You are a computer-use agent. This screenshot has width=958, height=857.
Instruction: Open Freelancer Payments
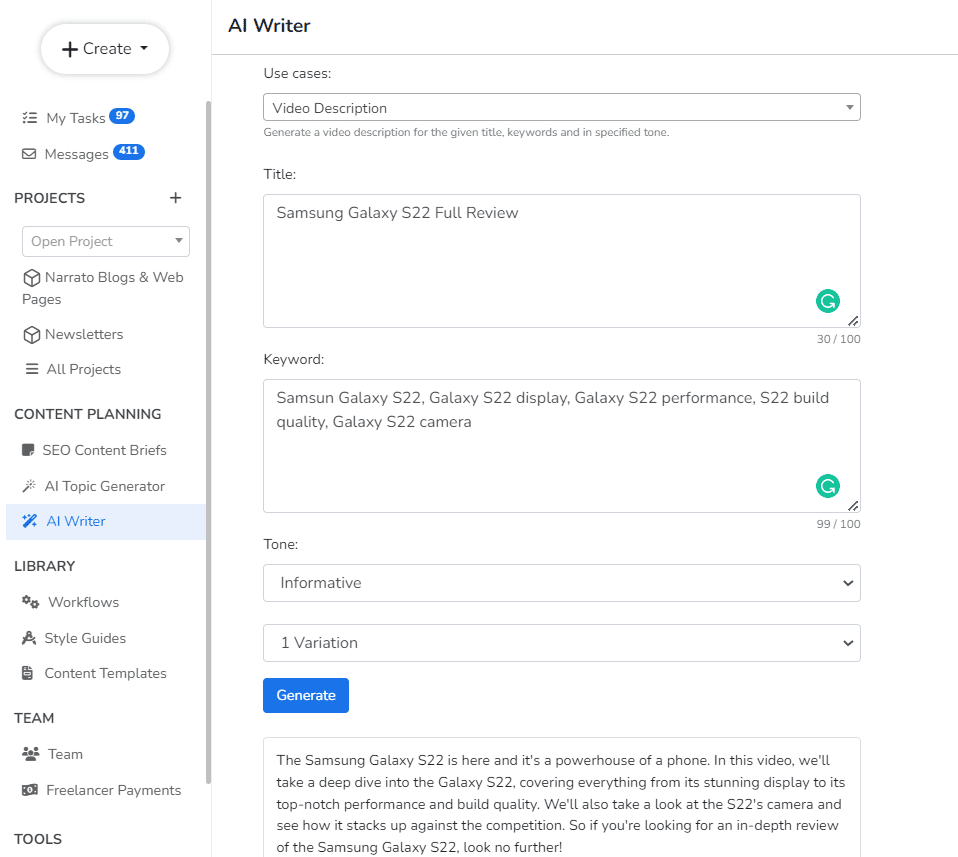click(x=114, y=790)
